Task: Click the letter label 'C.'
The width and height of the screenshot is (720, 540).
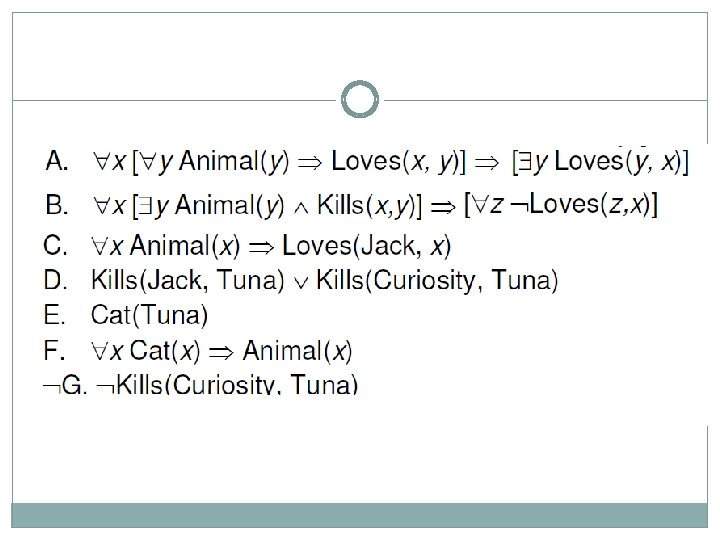Action: coord(57,244)
